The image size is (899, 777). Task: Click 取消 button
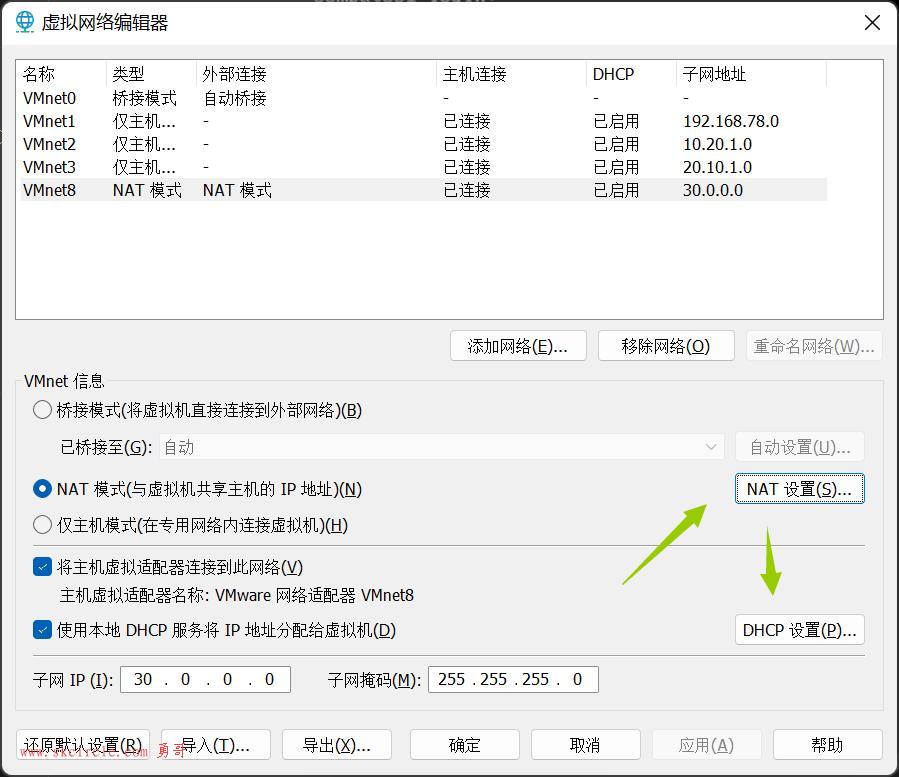pyautogui.click(x=585, y=744)
